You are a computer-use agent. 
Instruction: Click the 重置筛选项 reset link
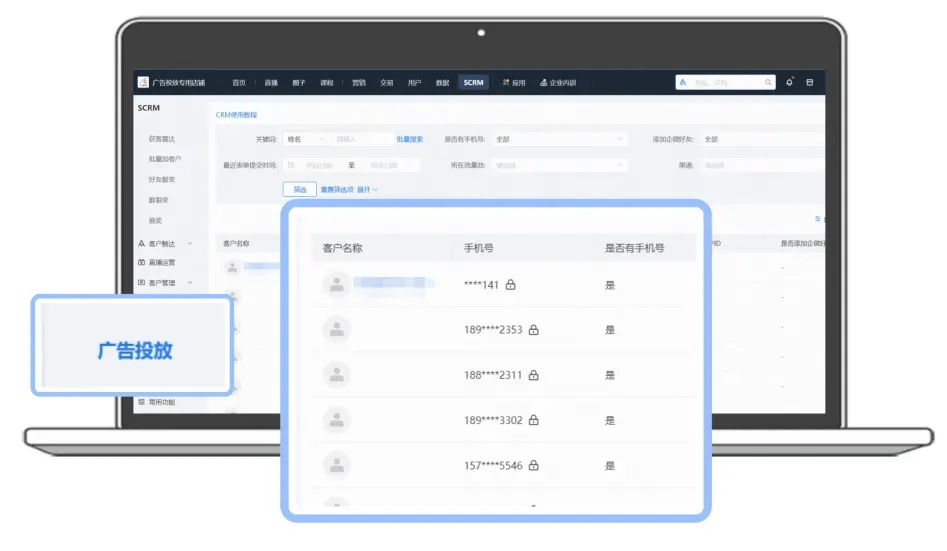pyautogui.click(x=337, y=190)
